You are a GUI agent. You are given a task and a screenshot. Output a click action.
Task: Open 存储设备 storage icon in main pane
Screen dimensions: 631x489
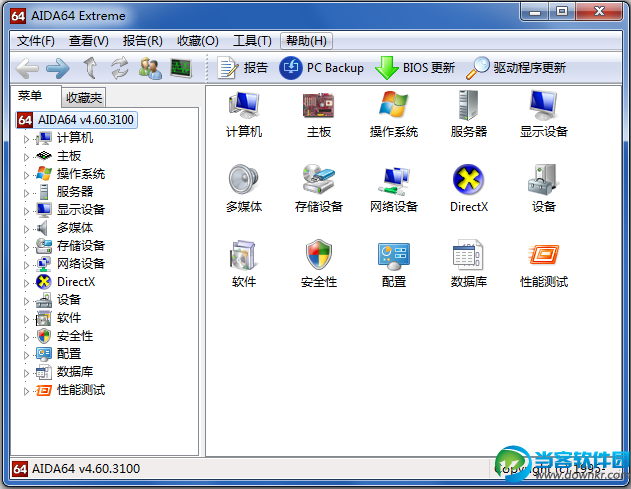(319, 188)
